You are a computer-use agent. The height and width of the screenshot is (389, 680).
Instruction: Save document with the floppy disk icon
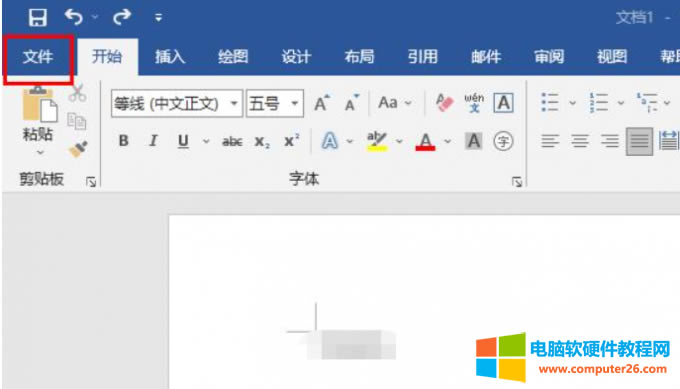tap(38, 17)
